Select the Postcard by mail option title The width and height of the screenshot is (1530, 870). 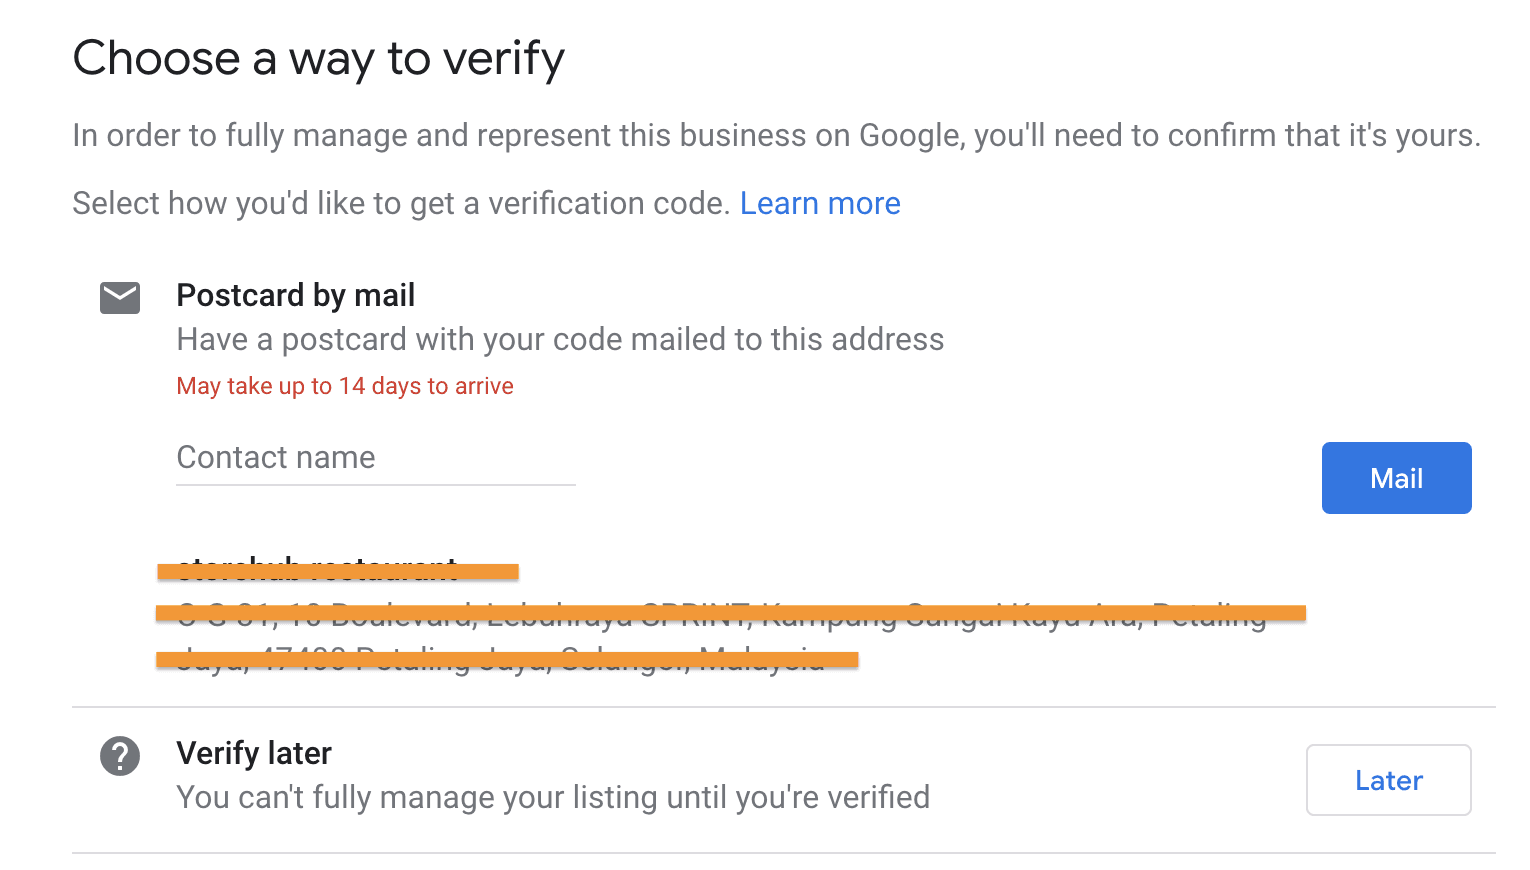click(296, 296)
